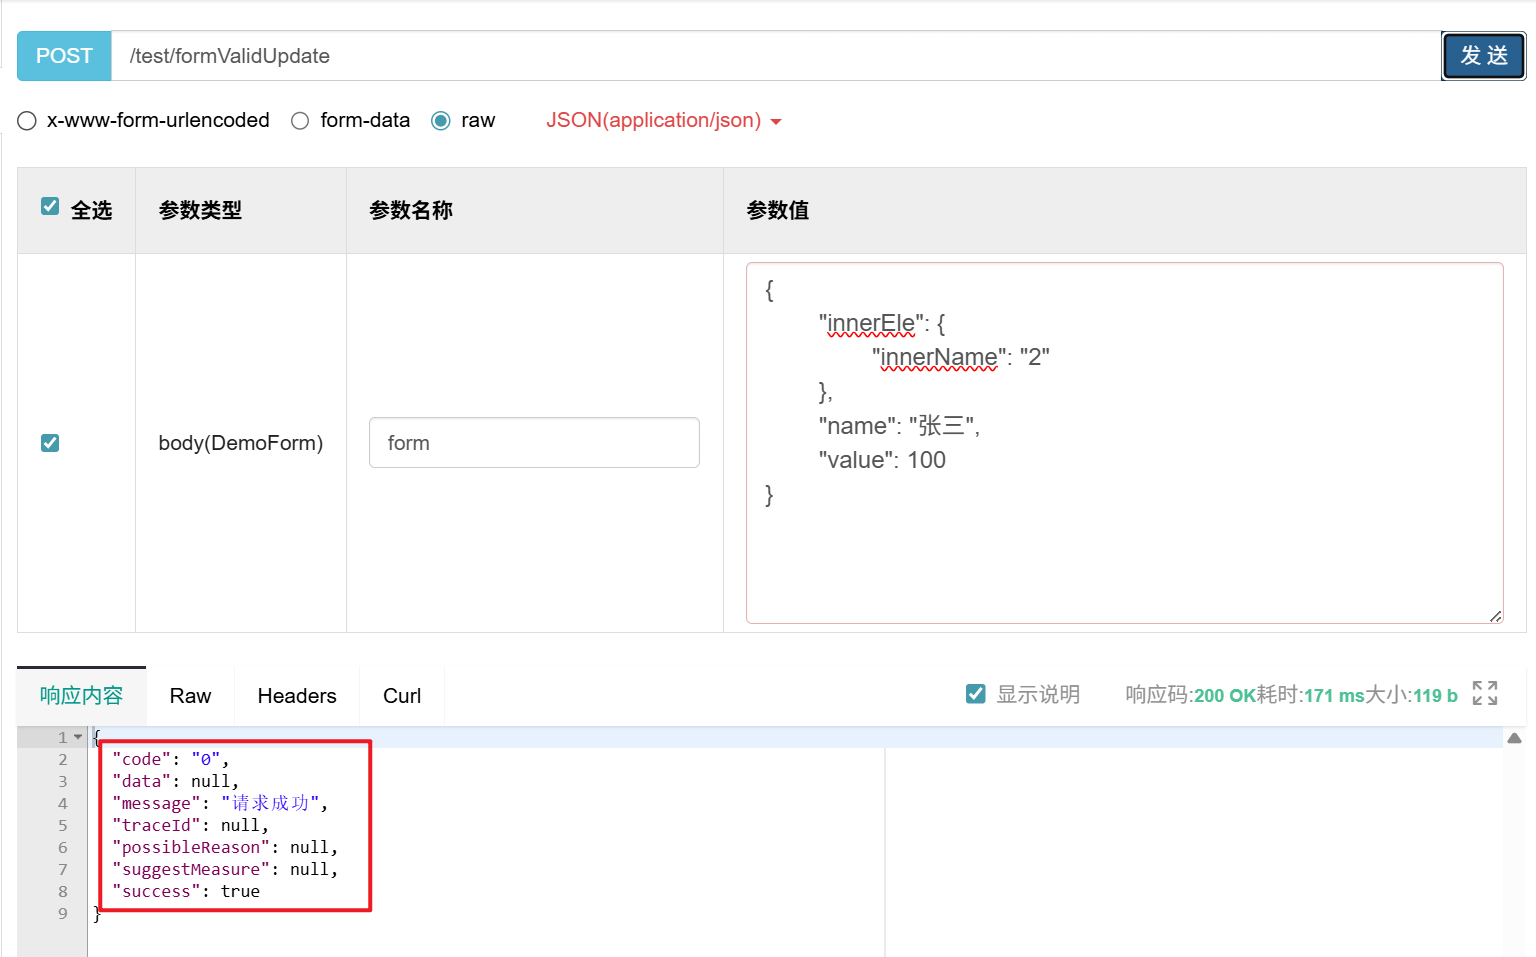Click the red dropdown arrow beside JSON(application/json)

pos(778,120)
